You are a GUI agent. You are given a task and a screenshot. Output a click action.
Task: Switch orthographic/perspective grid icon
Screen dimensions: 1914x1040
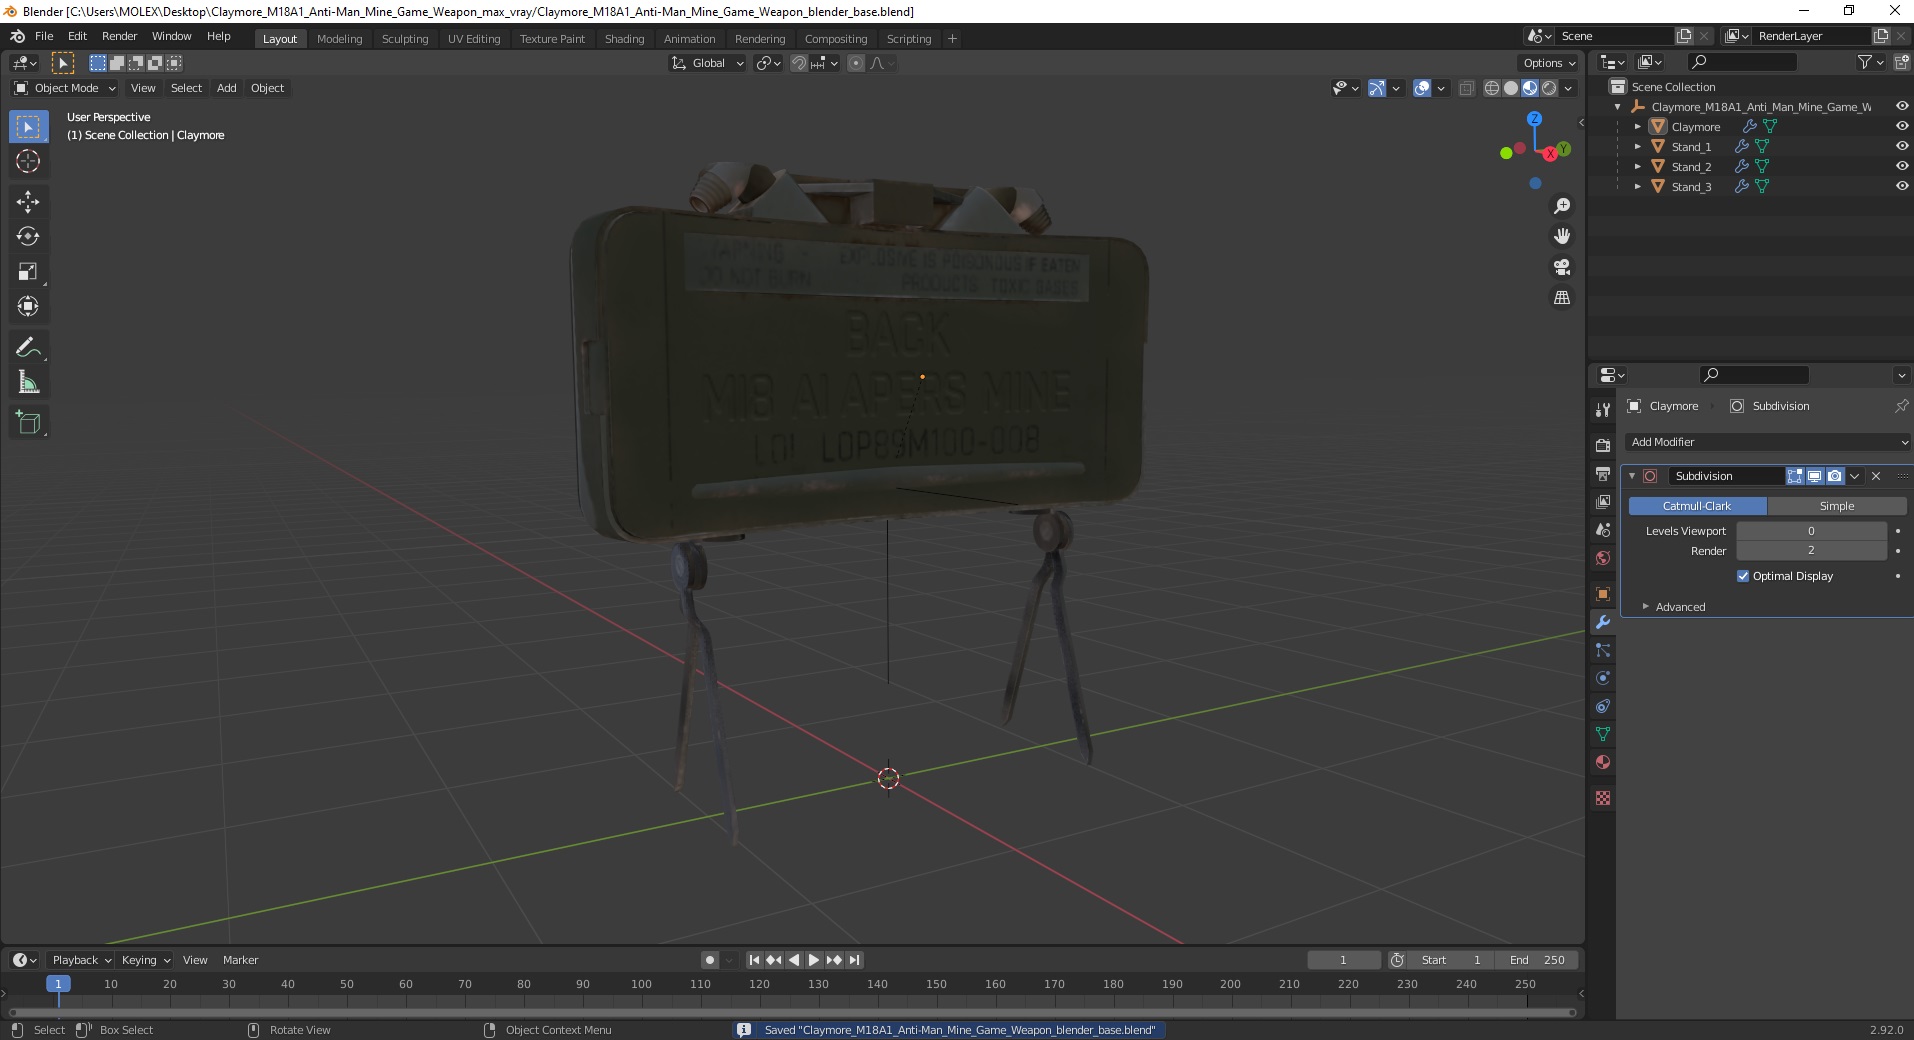(x=1561, y=298)
